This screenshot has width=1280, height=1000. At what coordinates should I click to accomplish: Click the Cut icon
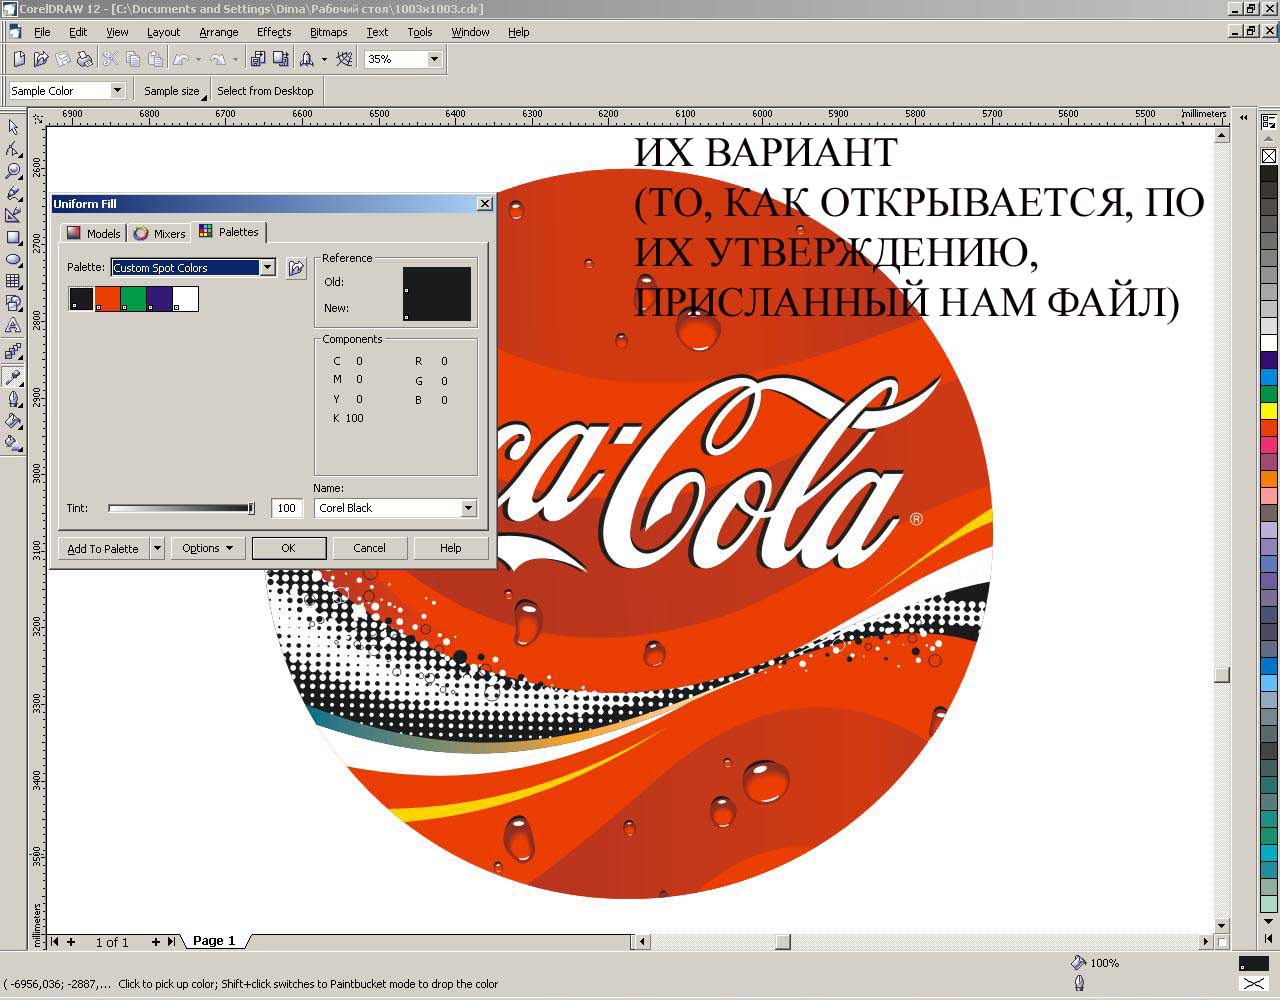(110, 59)
